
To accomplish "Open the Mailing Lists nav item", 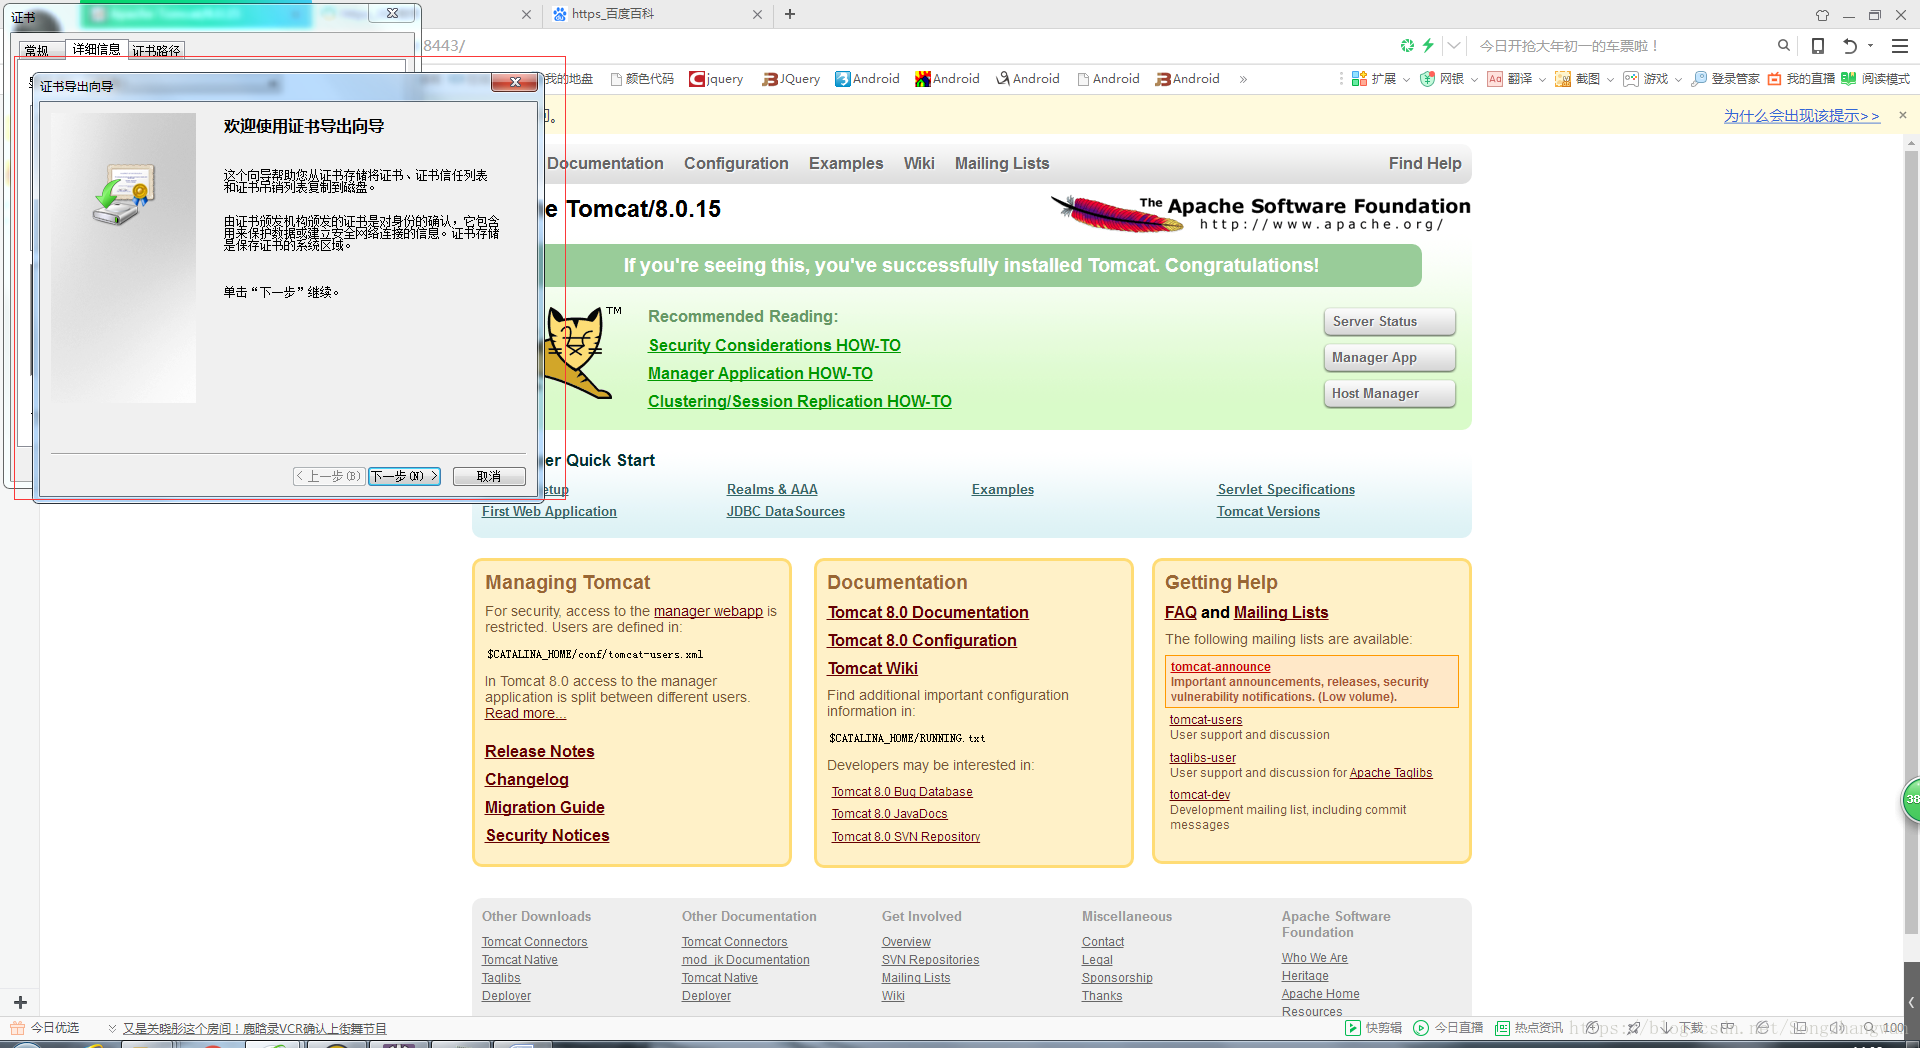I will pyautogui.click(x=1002, y=163).
